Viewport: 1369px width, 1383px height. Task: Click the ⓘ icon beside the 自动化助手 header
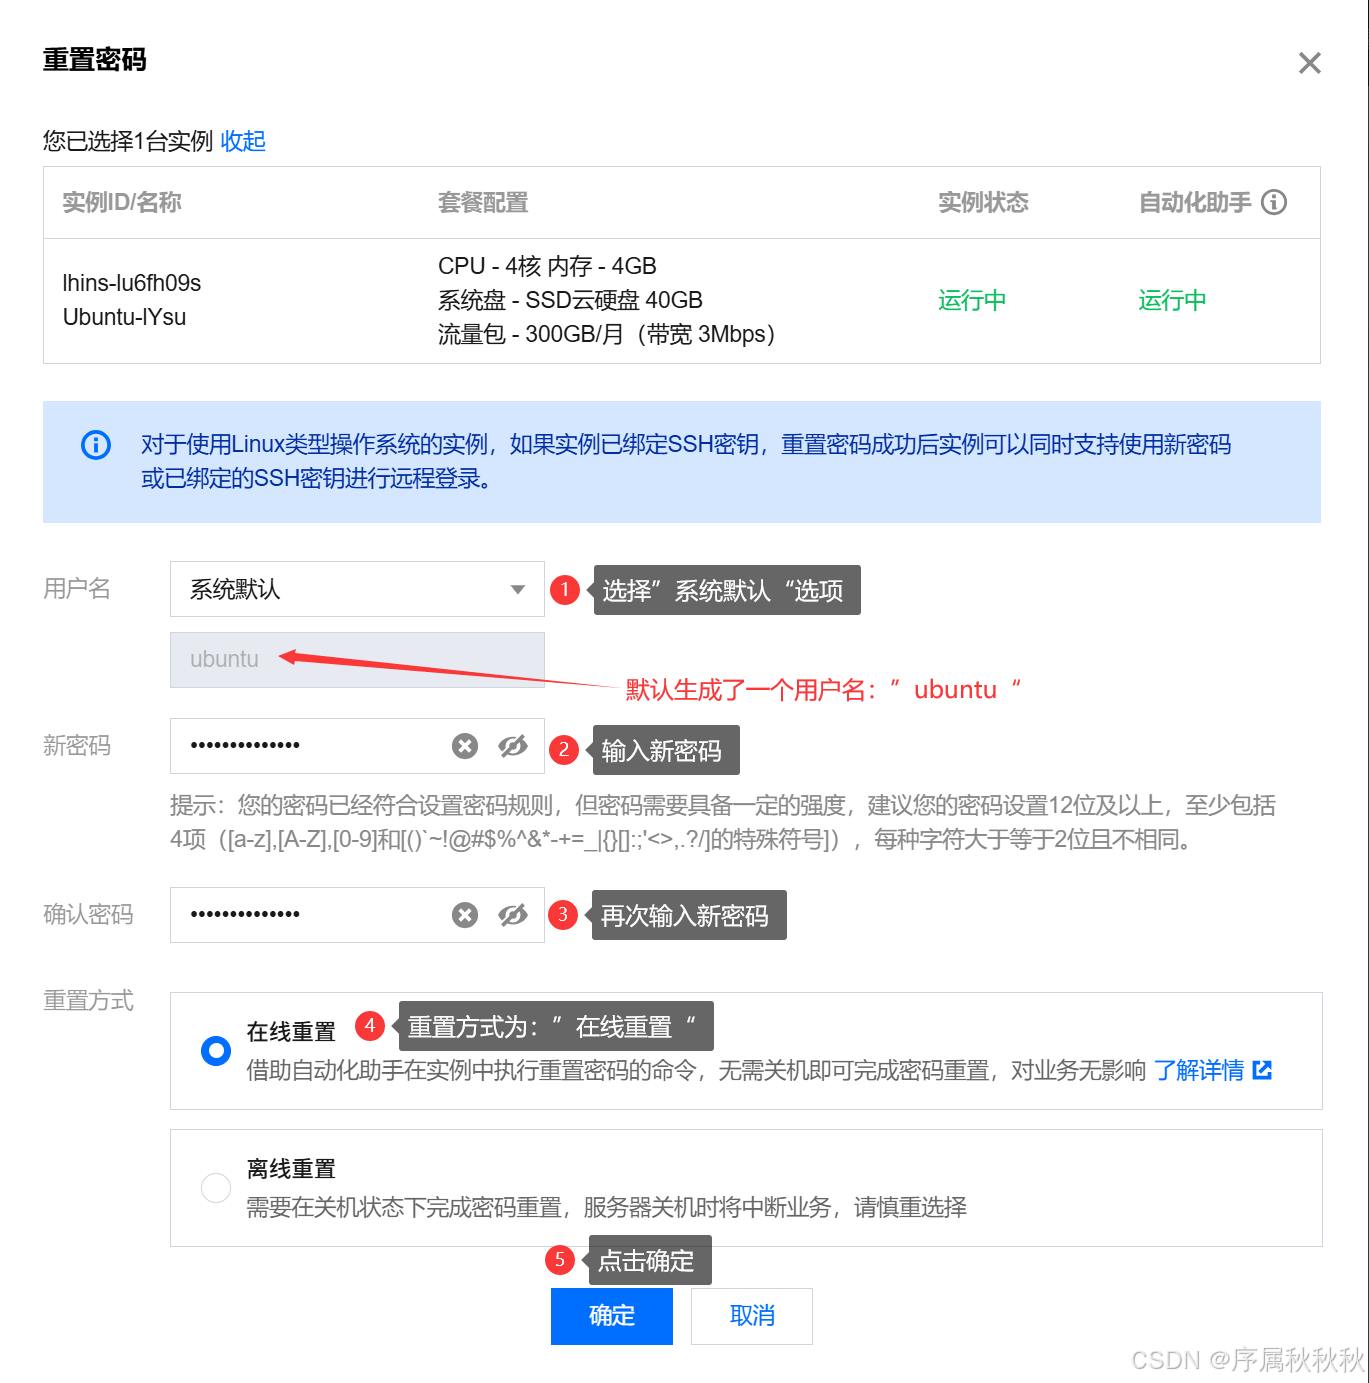[x=1274, y=202]
